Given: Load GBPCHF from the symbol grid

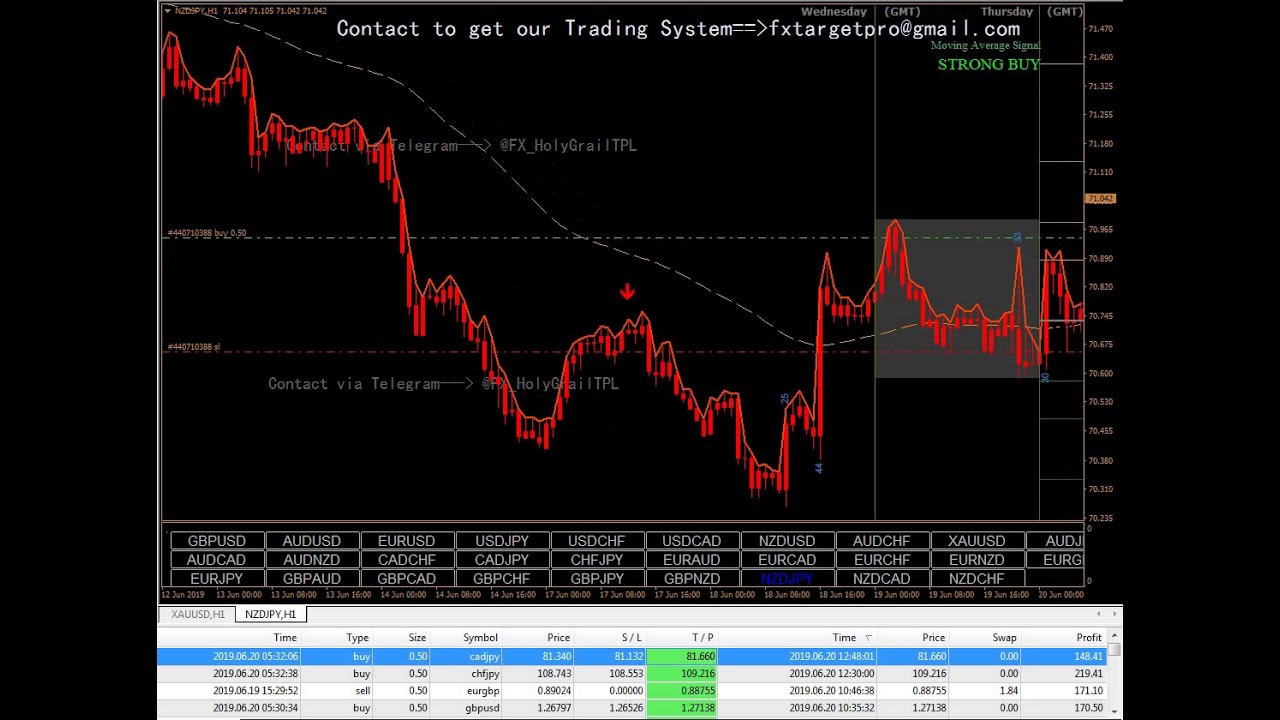Looking at the screenshot, I should (x=501, y=579).
